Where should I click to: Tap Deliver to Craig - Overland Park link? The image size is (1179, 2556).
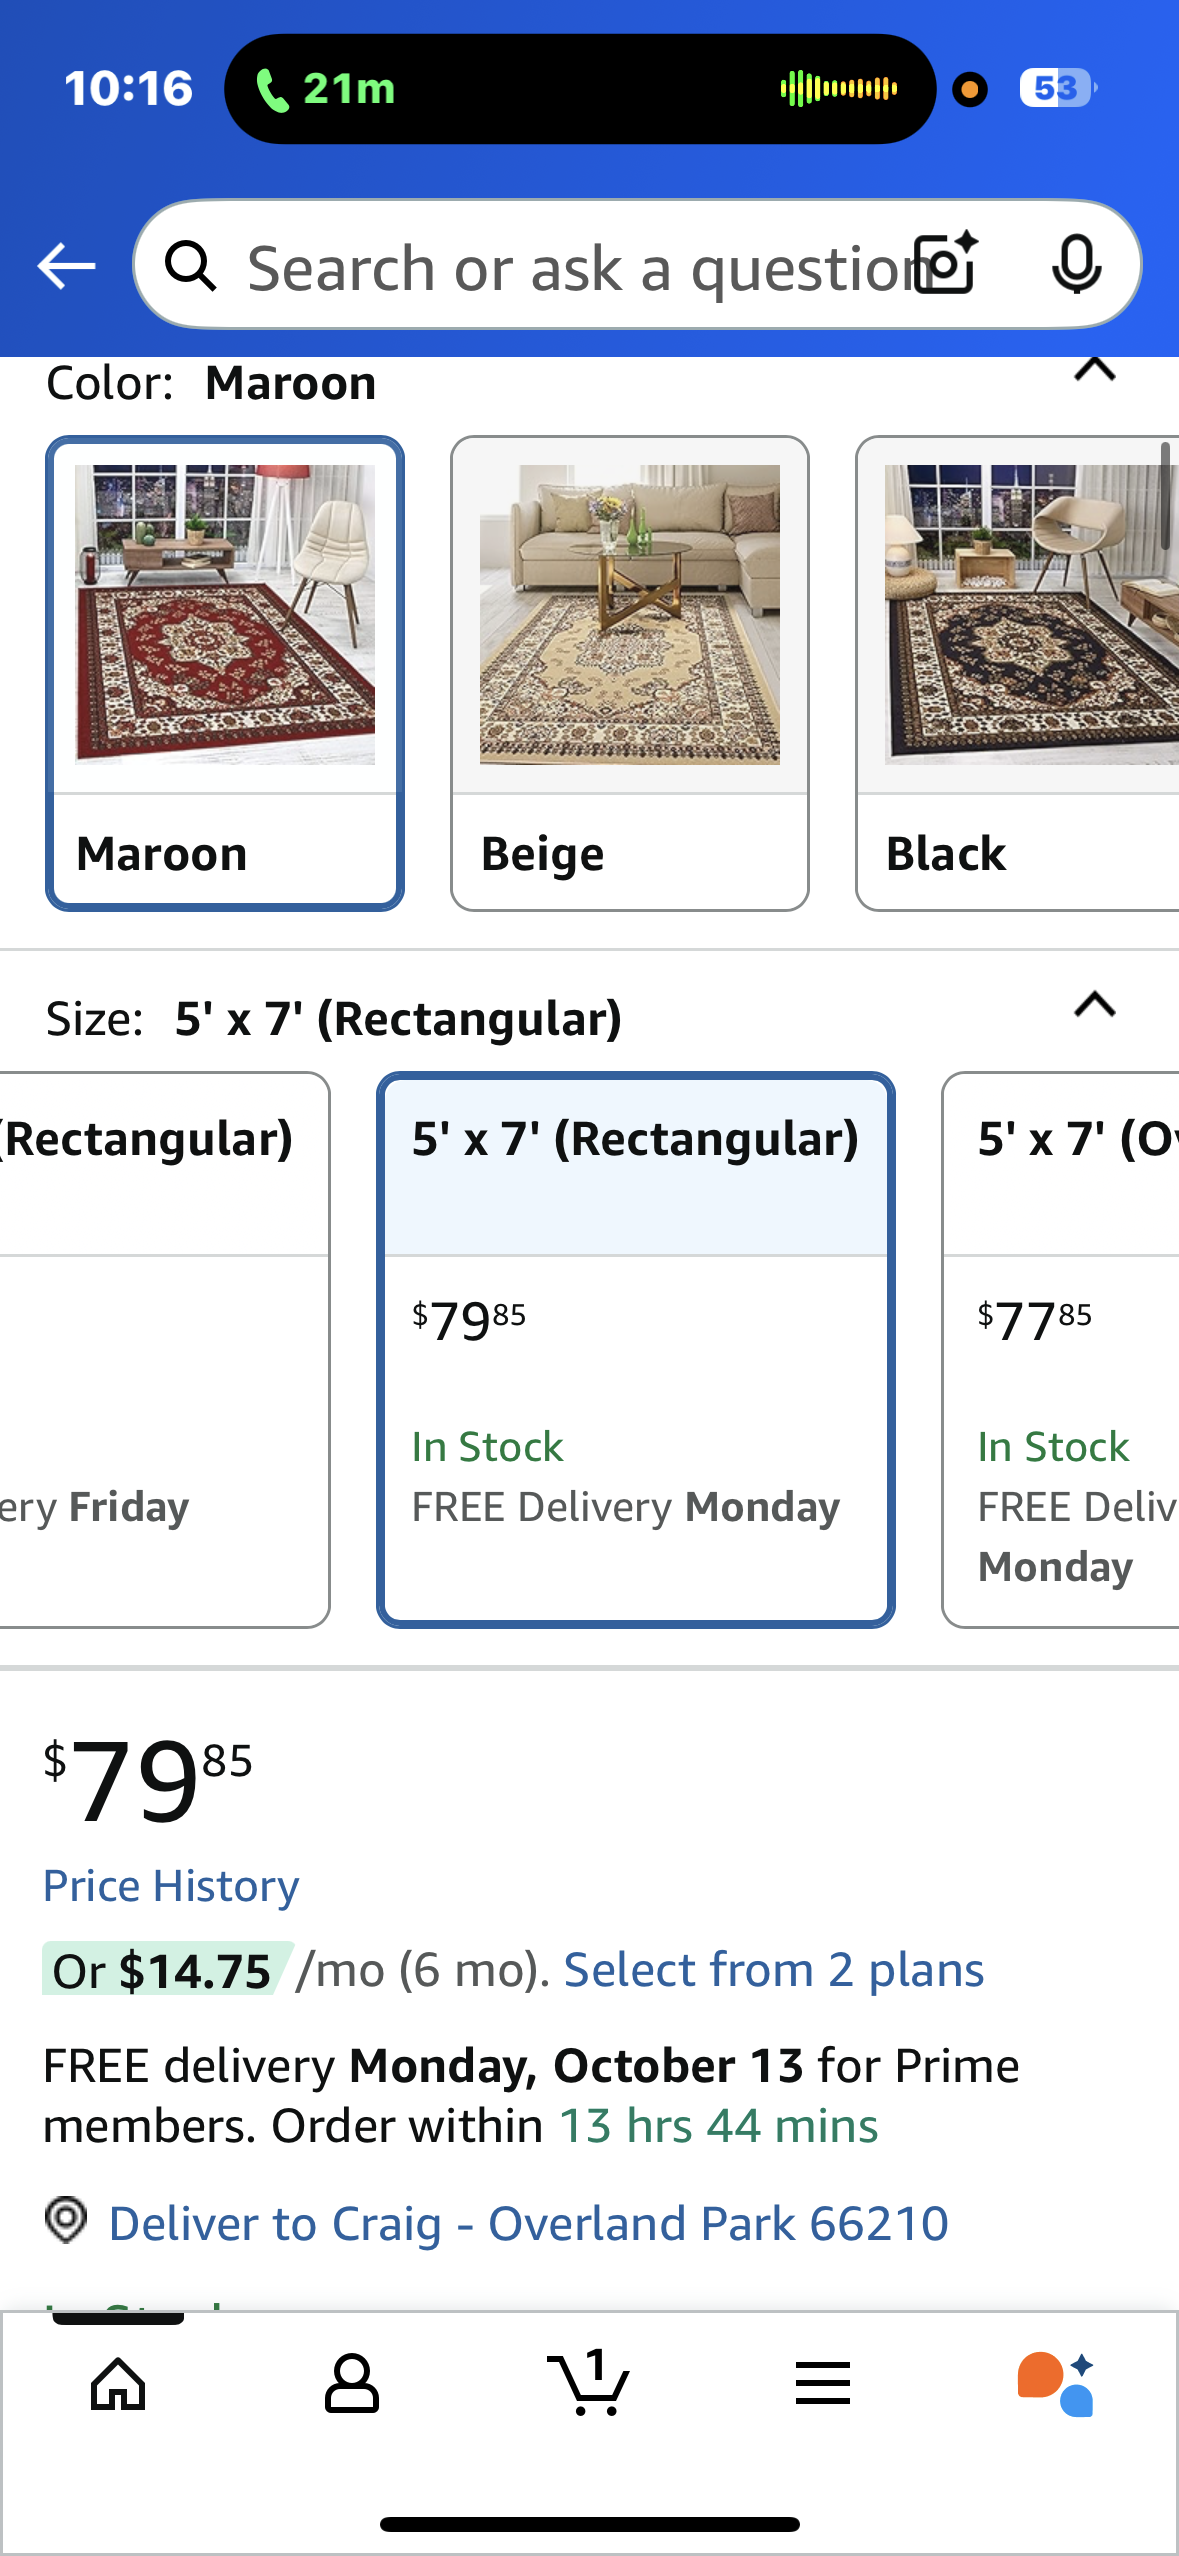(x=528, y=2224)
